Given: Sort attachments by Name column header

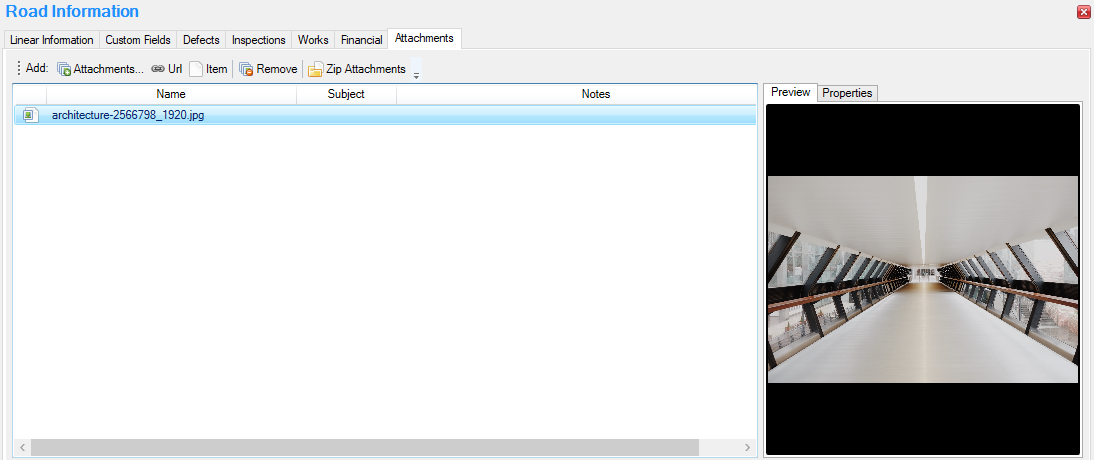Looking at the screenshot, I should [171, 94].
